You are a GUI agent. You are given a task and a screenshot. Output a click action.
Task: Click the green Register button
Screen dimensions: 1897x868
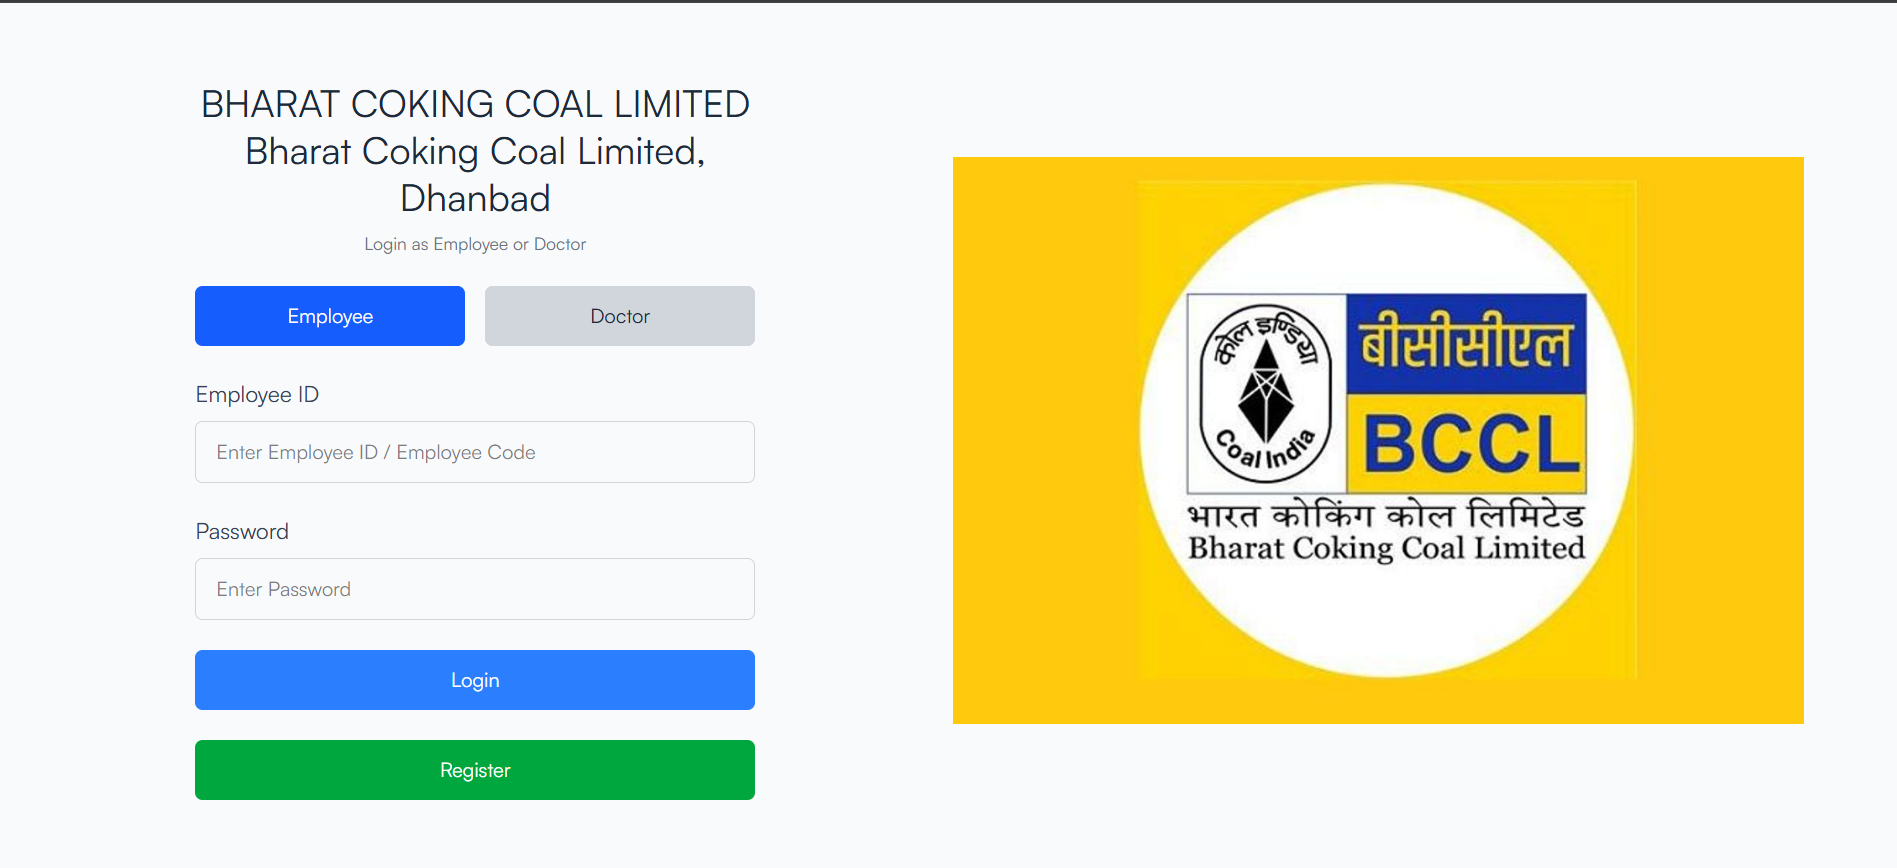475,770
